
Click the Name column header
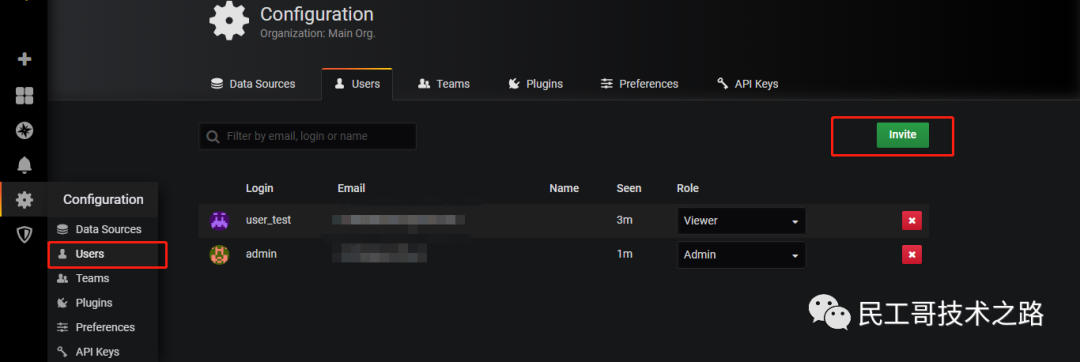click(564, 188)
